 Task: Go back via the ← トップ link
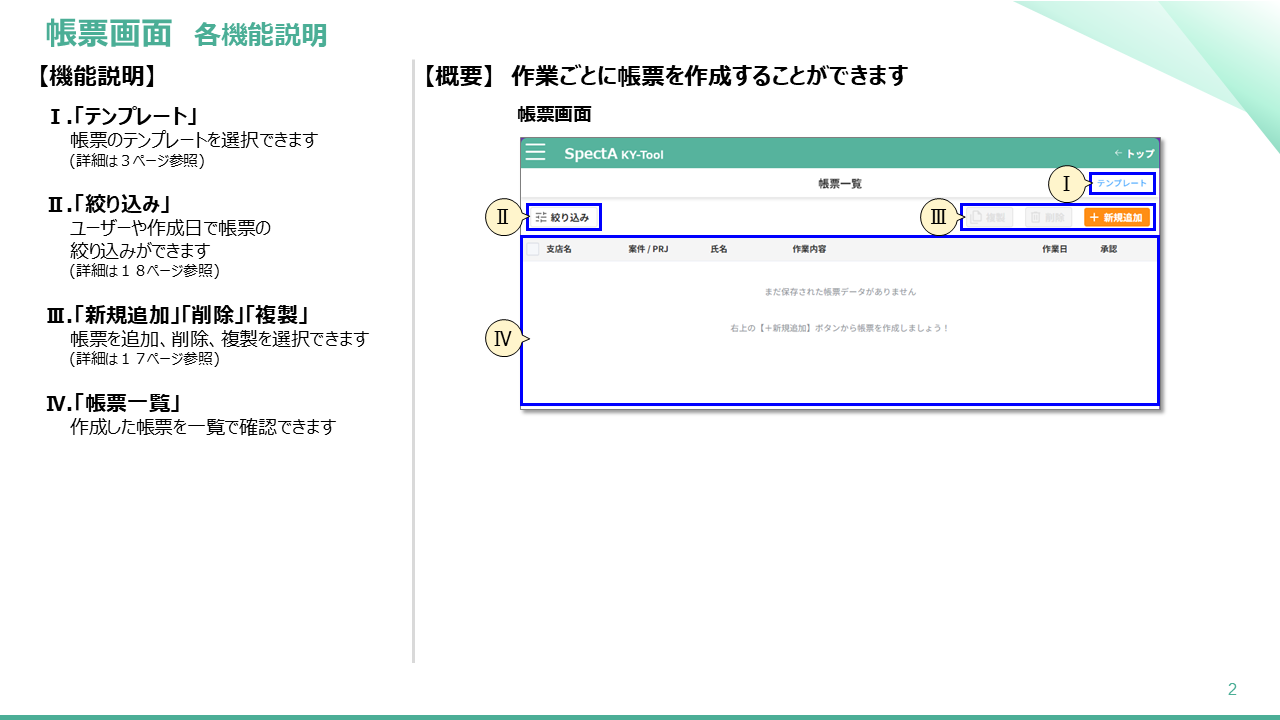point(1134,154)
